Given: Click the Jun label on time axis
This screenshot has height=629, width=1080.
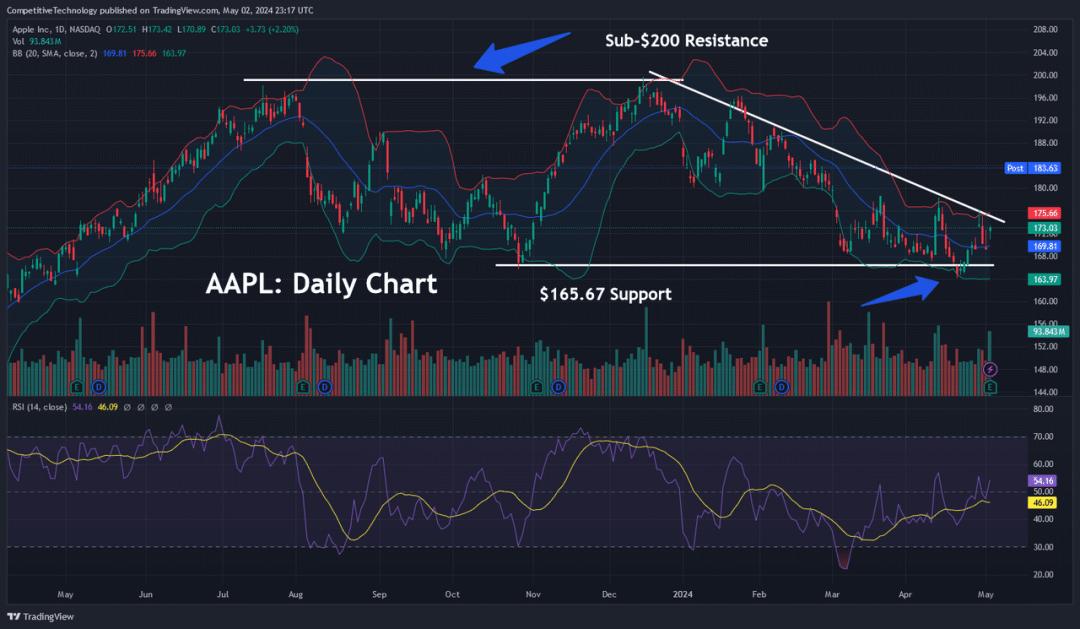Looking at the screenshot, I should pos(145,595).
